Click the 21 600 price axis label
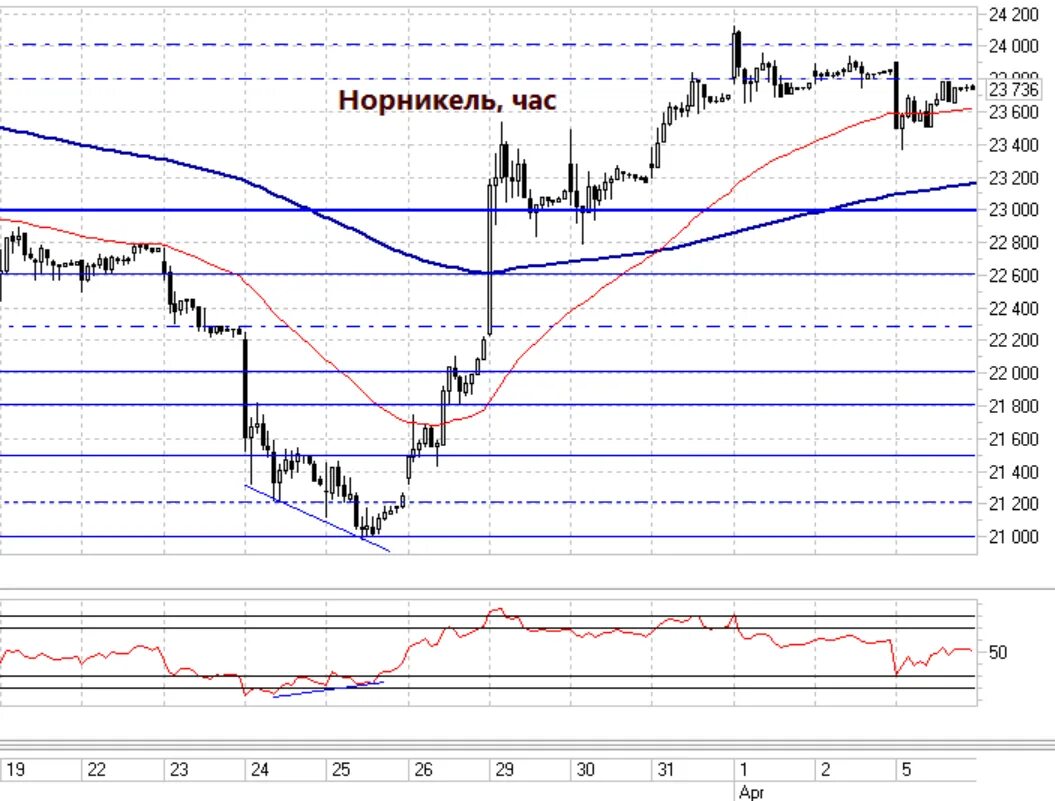Screen dimensions: 1055x801 [x=1013, y=439]
